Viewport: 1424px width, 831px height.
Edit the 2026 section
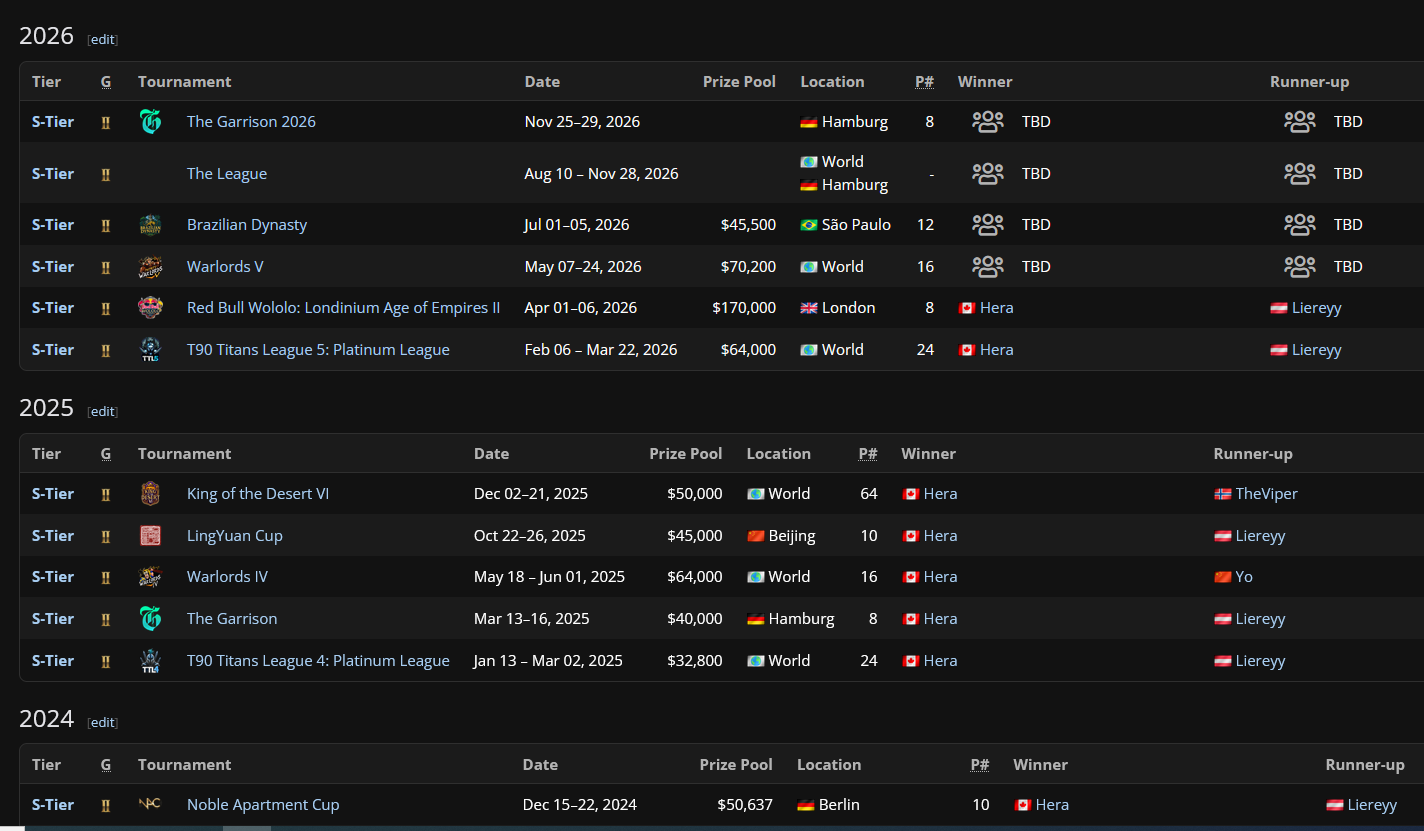coord(103,40)
